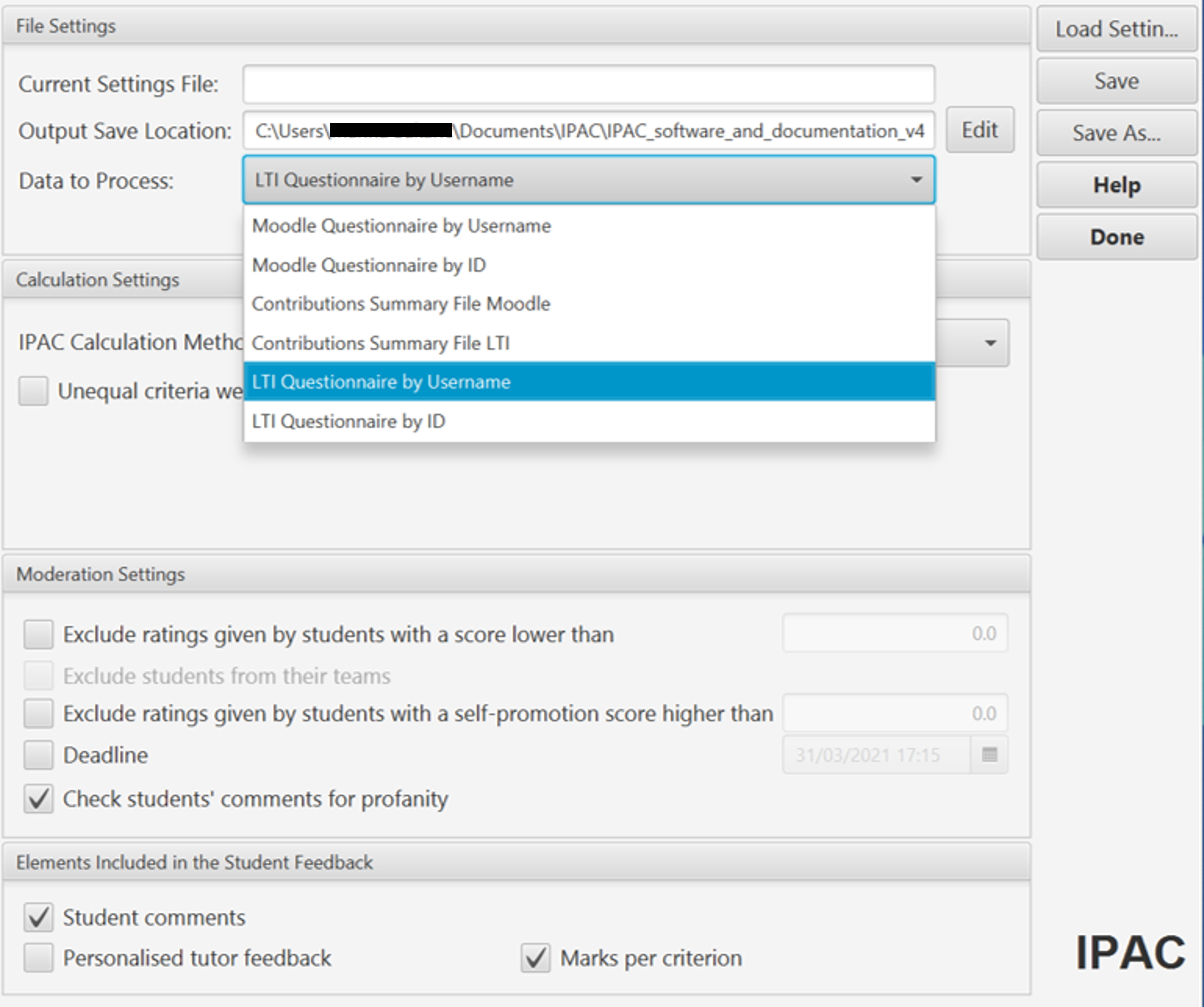Open the Help dialog

coord(1116,185)
